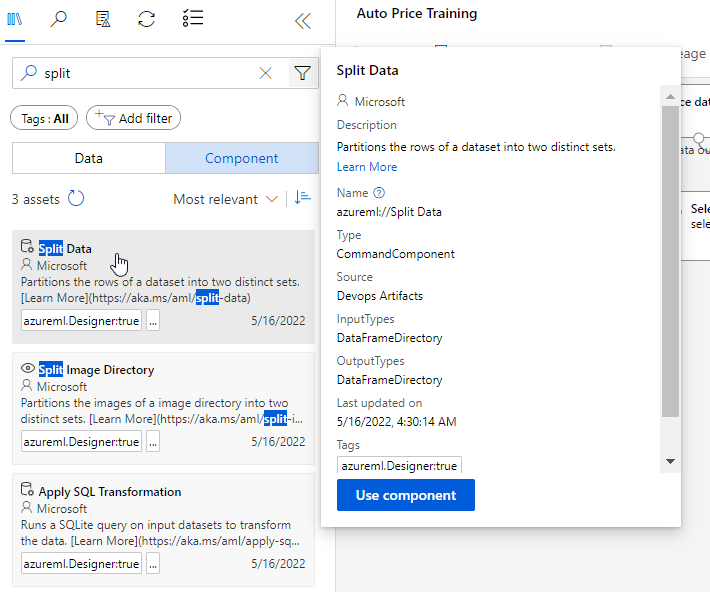Refresh the 3 assets list

(76, 199)
